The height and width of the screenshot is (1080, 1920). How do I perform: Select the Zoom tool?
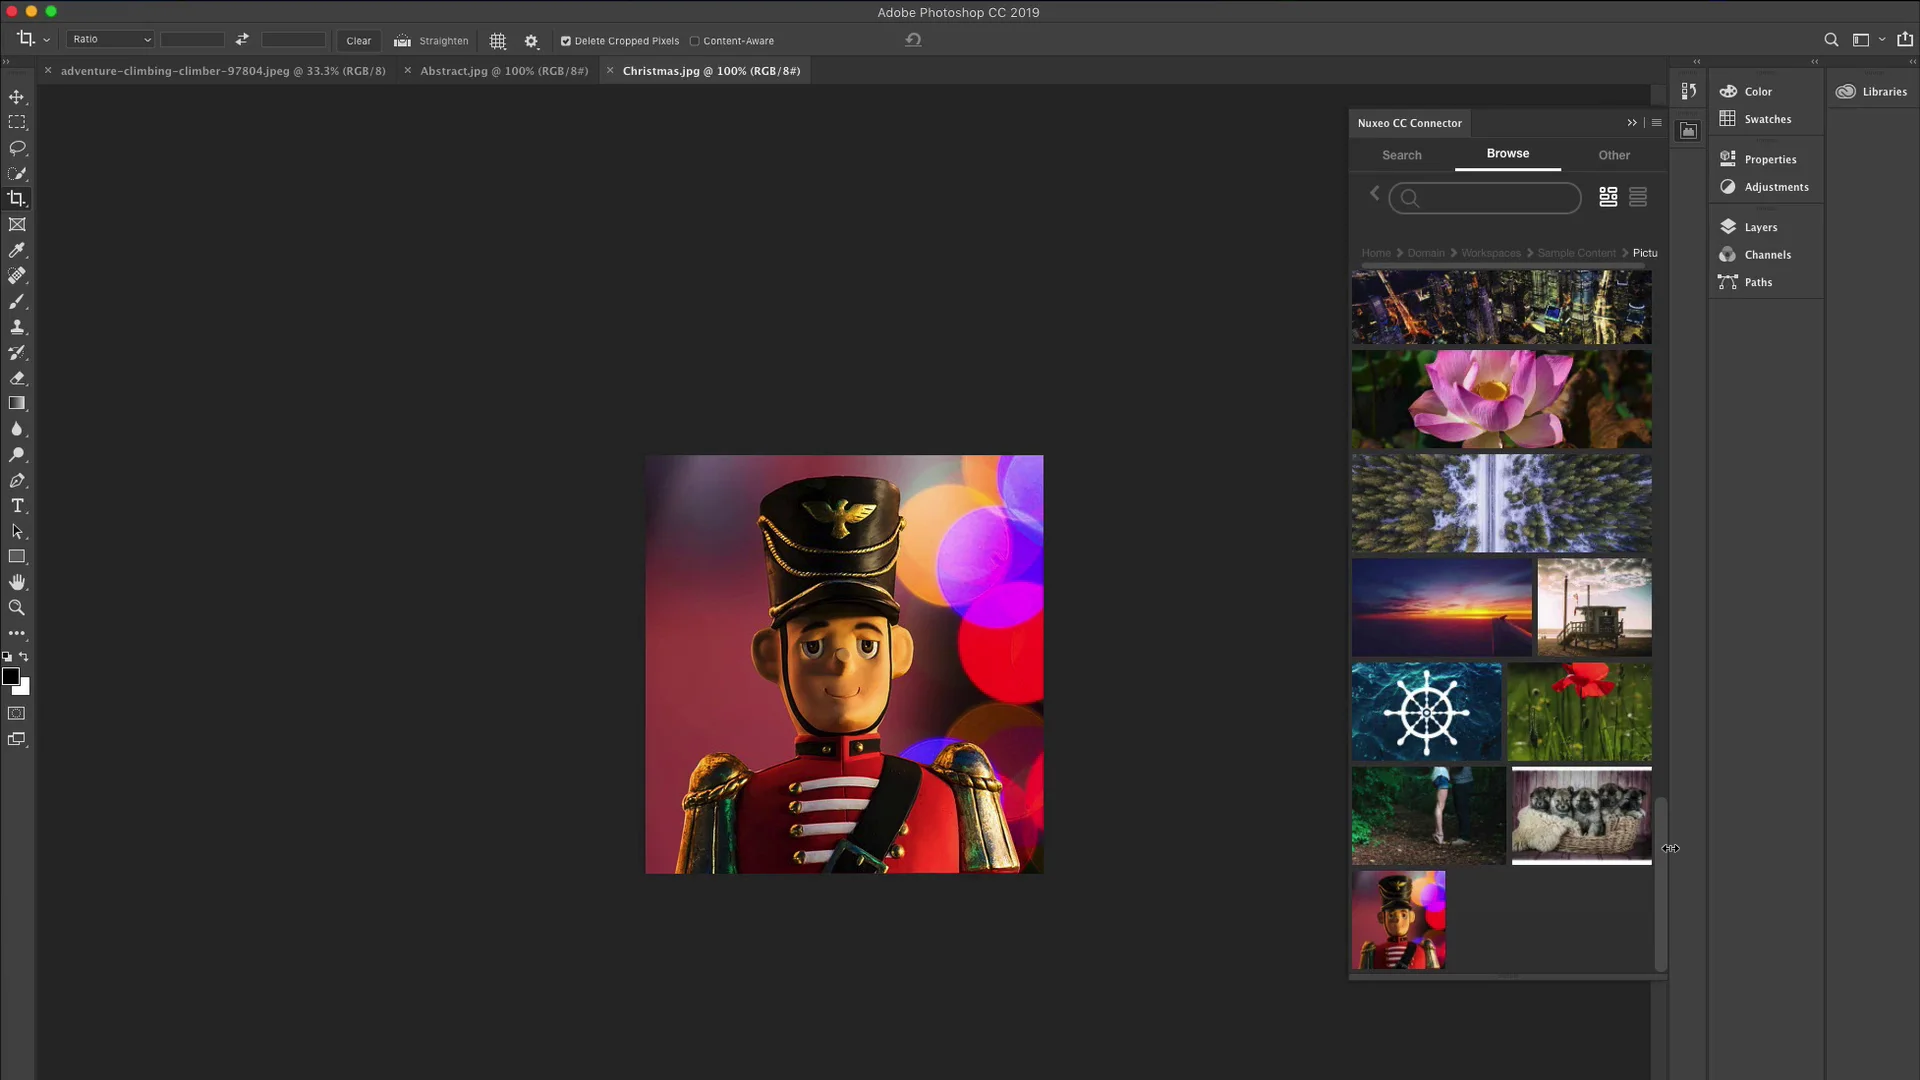[17, 608]
